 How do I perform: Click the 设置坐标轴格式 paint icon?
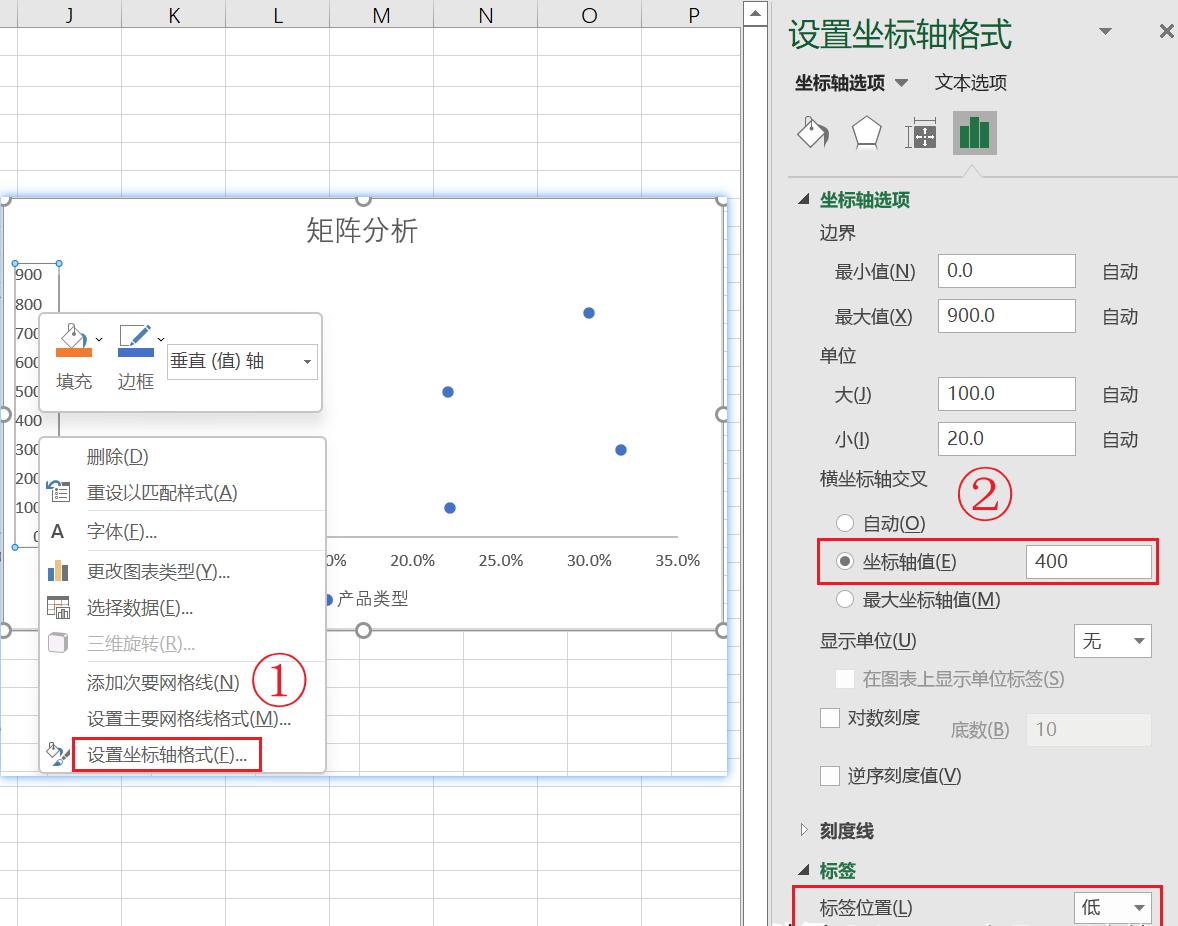pos(58,754)
